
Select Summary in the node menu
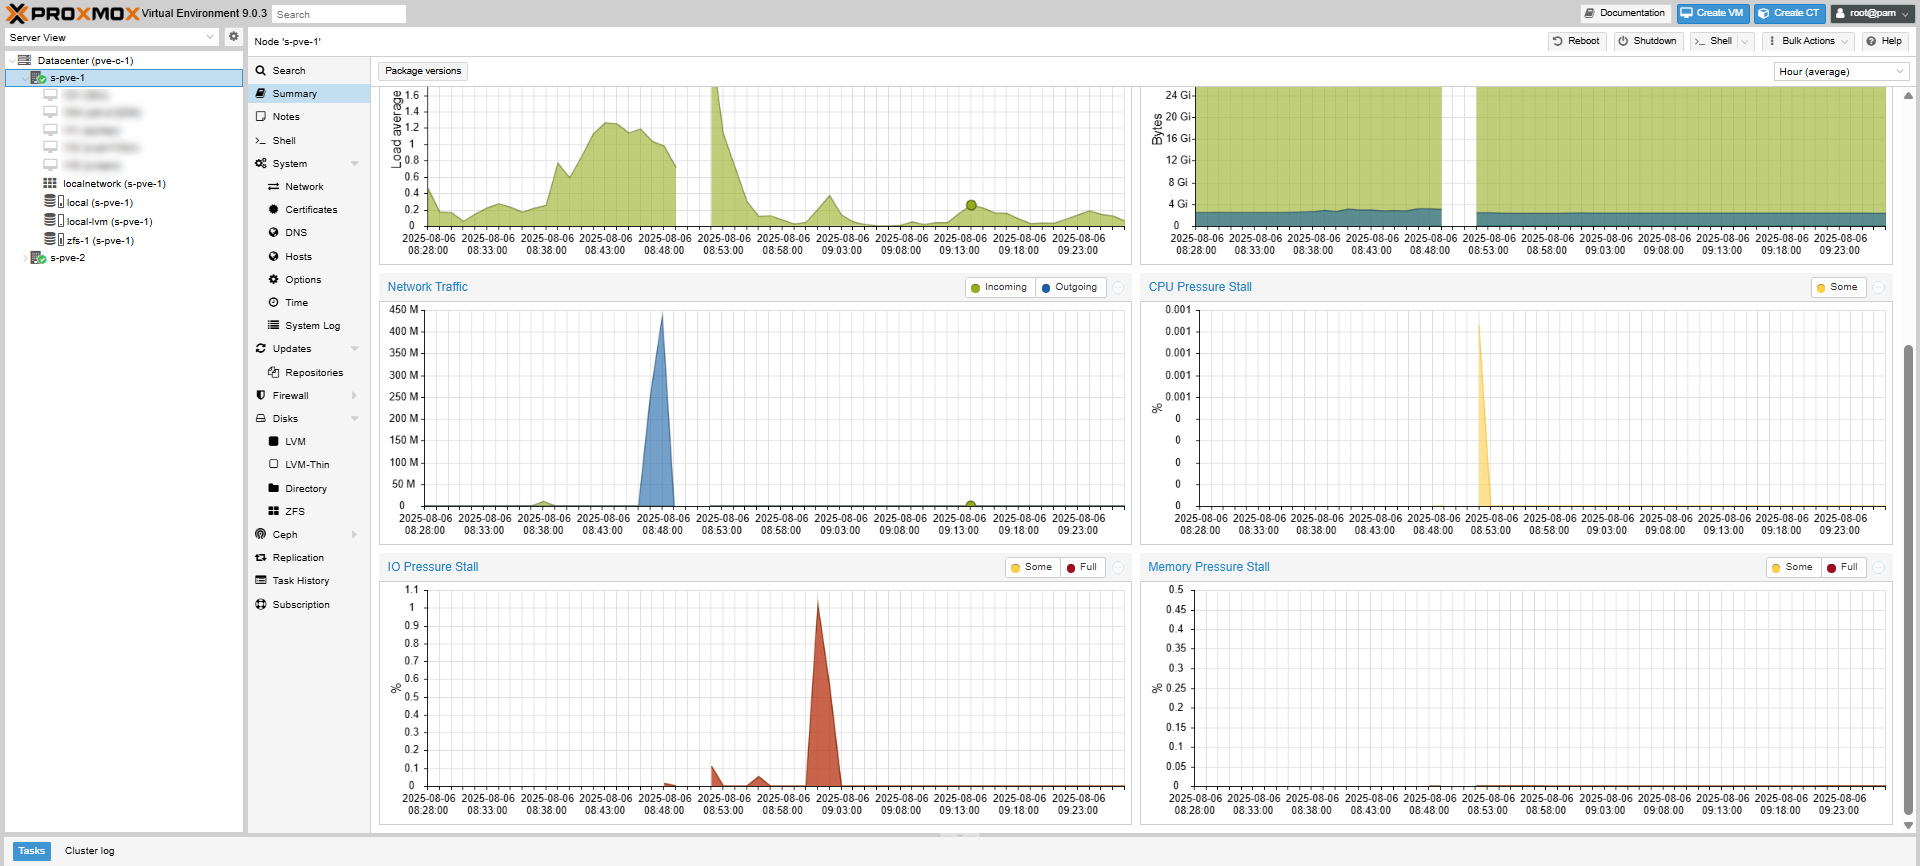(294, 94)
